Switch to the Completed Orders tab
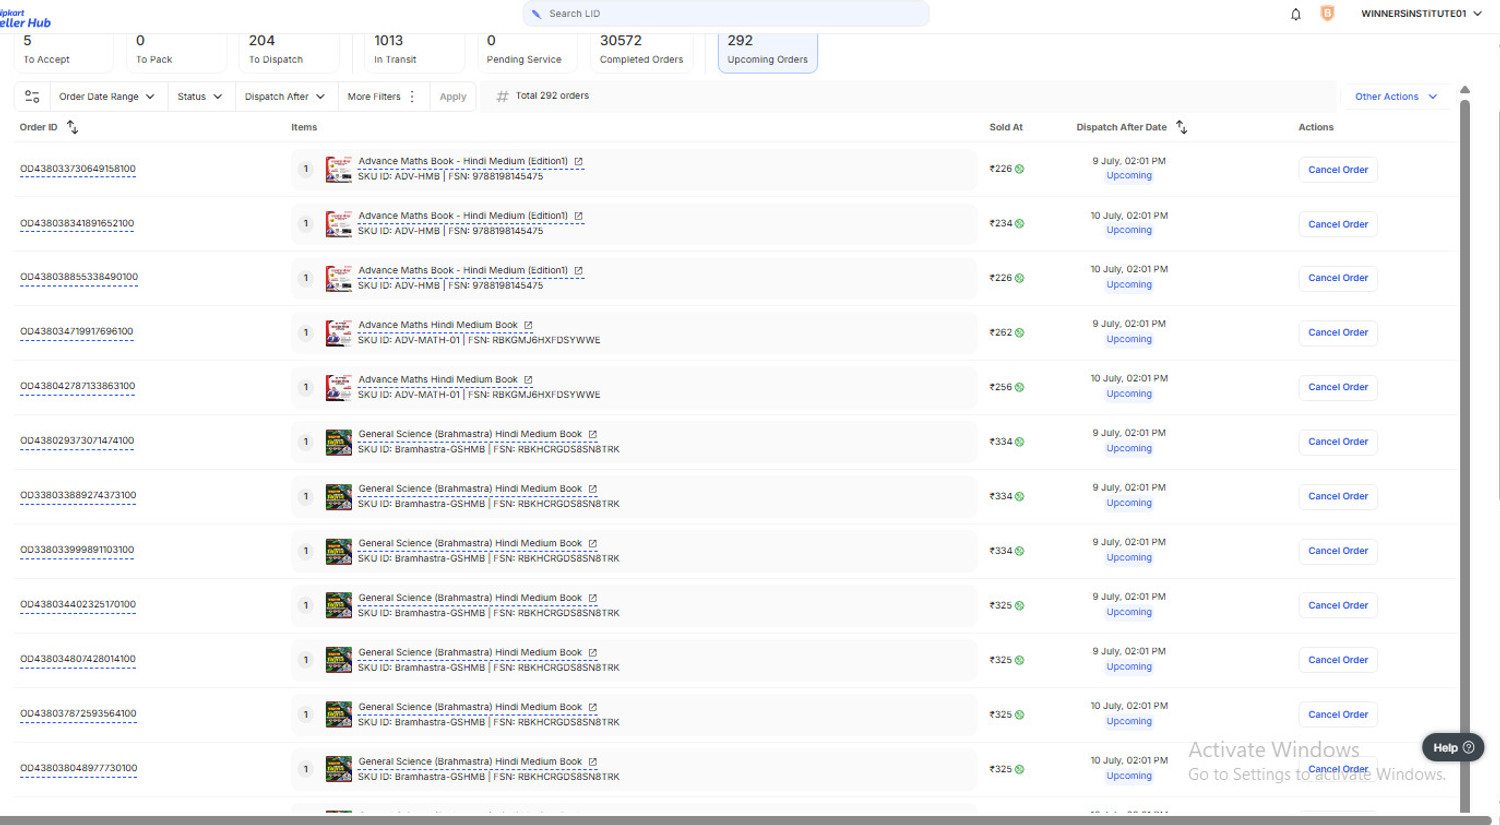 (x=641, y=50)
